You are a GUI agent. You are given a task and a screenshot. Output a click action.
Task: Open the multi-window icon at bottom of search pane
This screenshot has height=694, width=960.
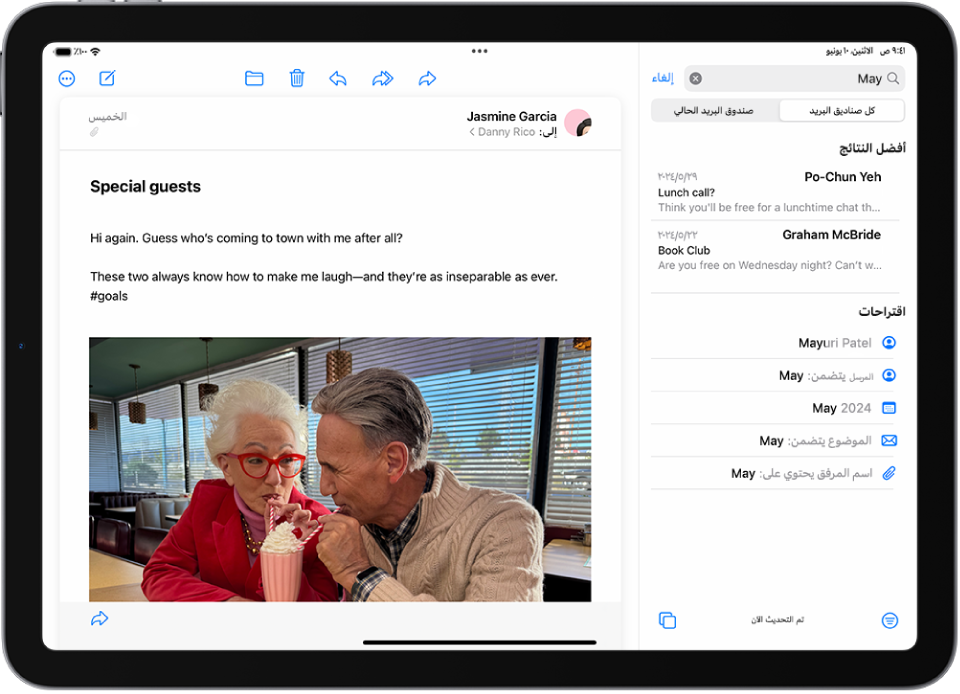tap(667, 621)
